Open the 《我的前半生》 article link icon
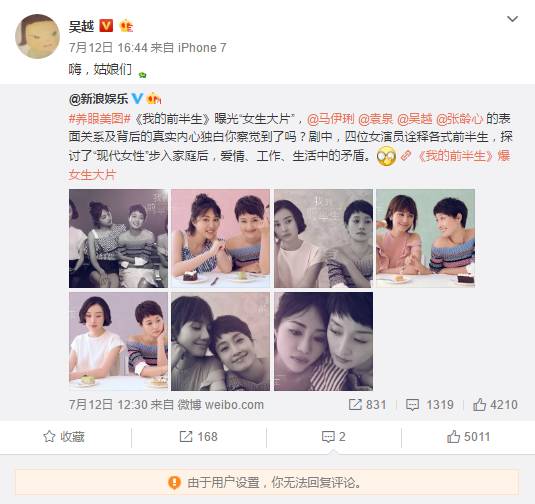Image resolution: width=535 pixels, height=504 pixels. (x=405, y=156)
